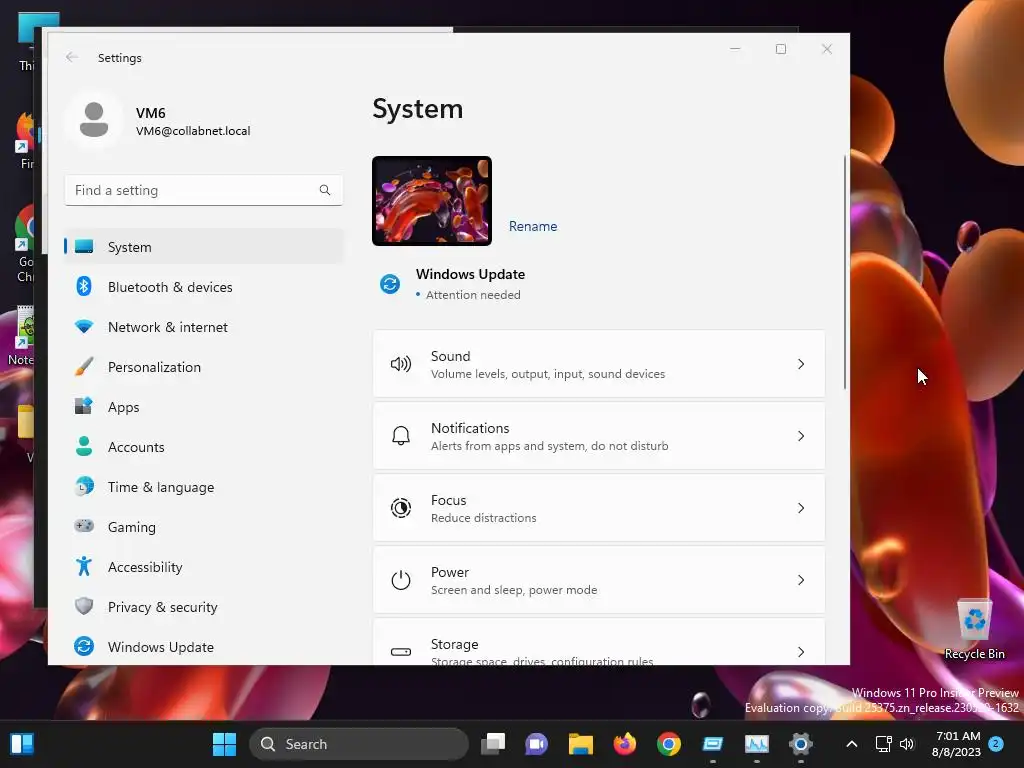Viewport: 1024px width, 768px height.
Task: Go to Network & internet settings
Action: tap(203, 327)
